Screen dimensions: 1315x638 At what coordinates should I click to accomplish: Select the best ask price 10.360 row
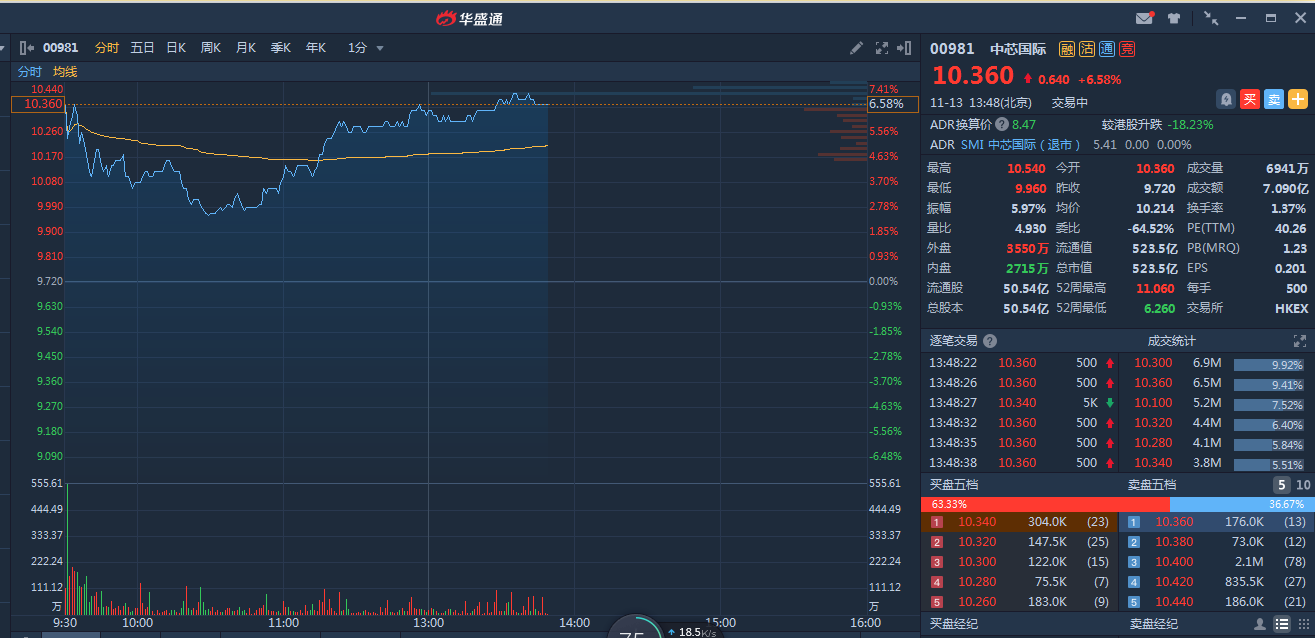(1216, 522)
